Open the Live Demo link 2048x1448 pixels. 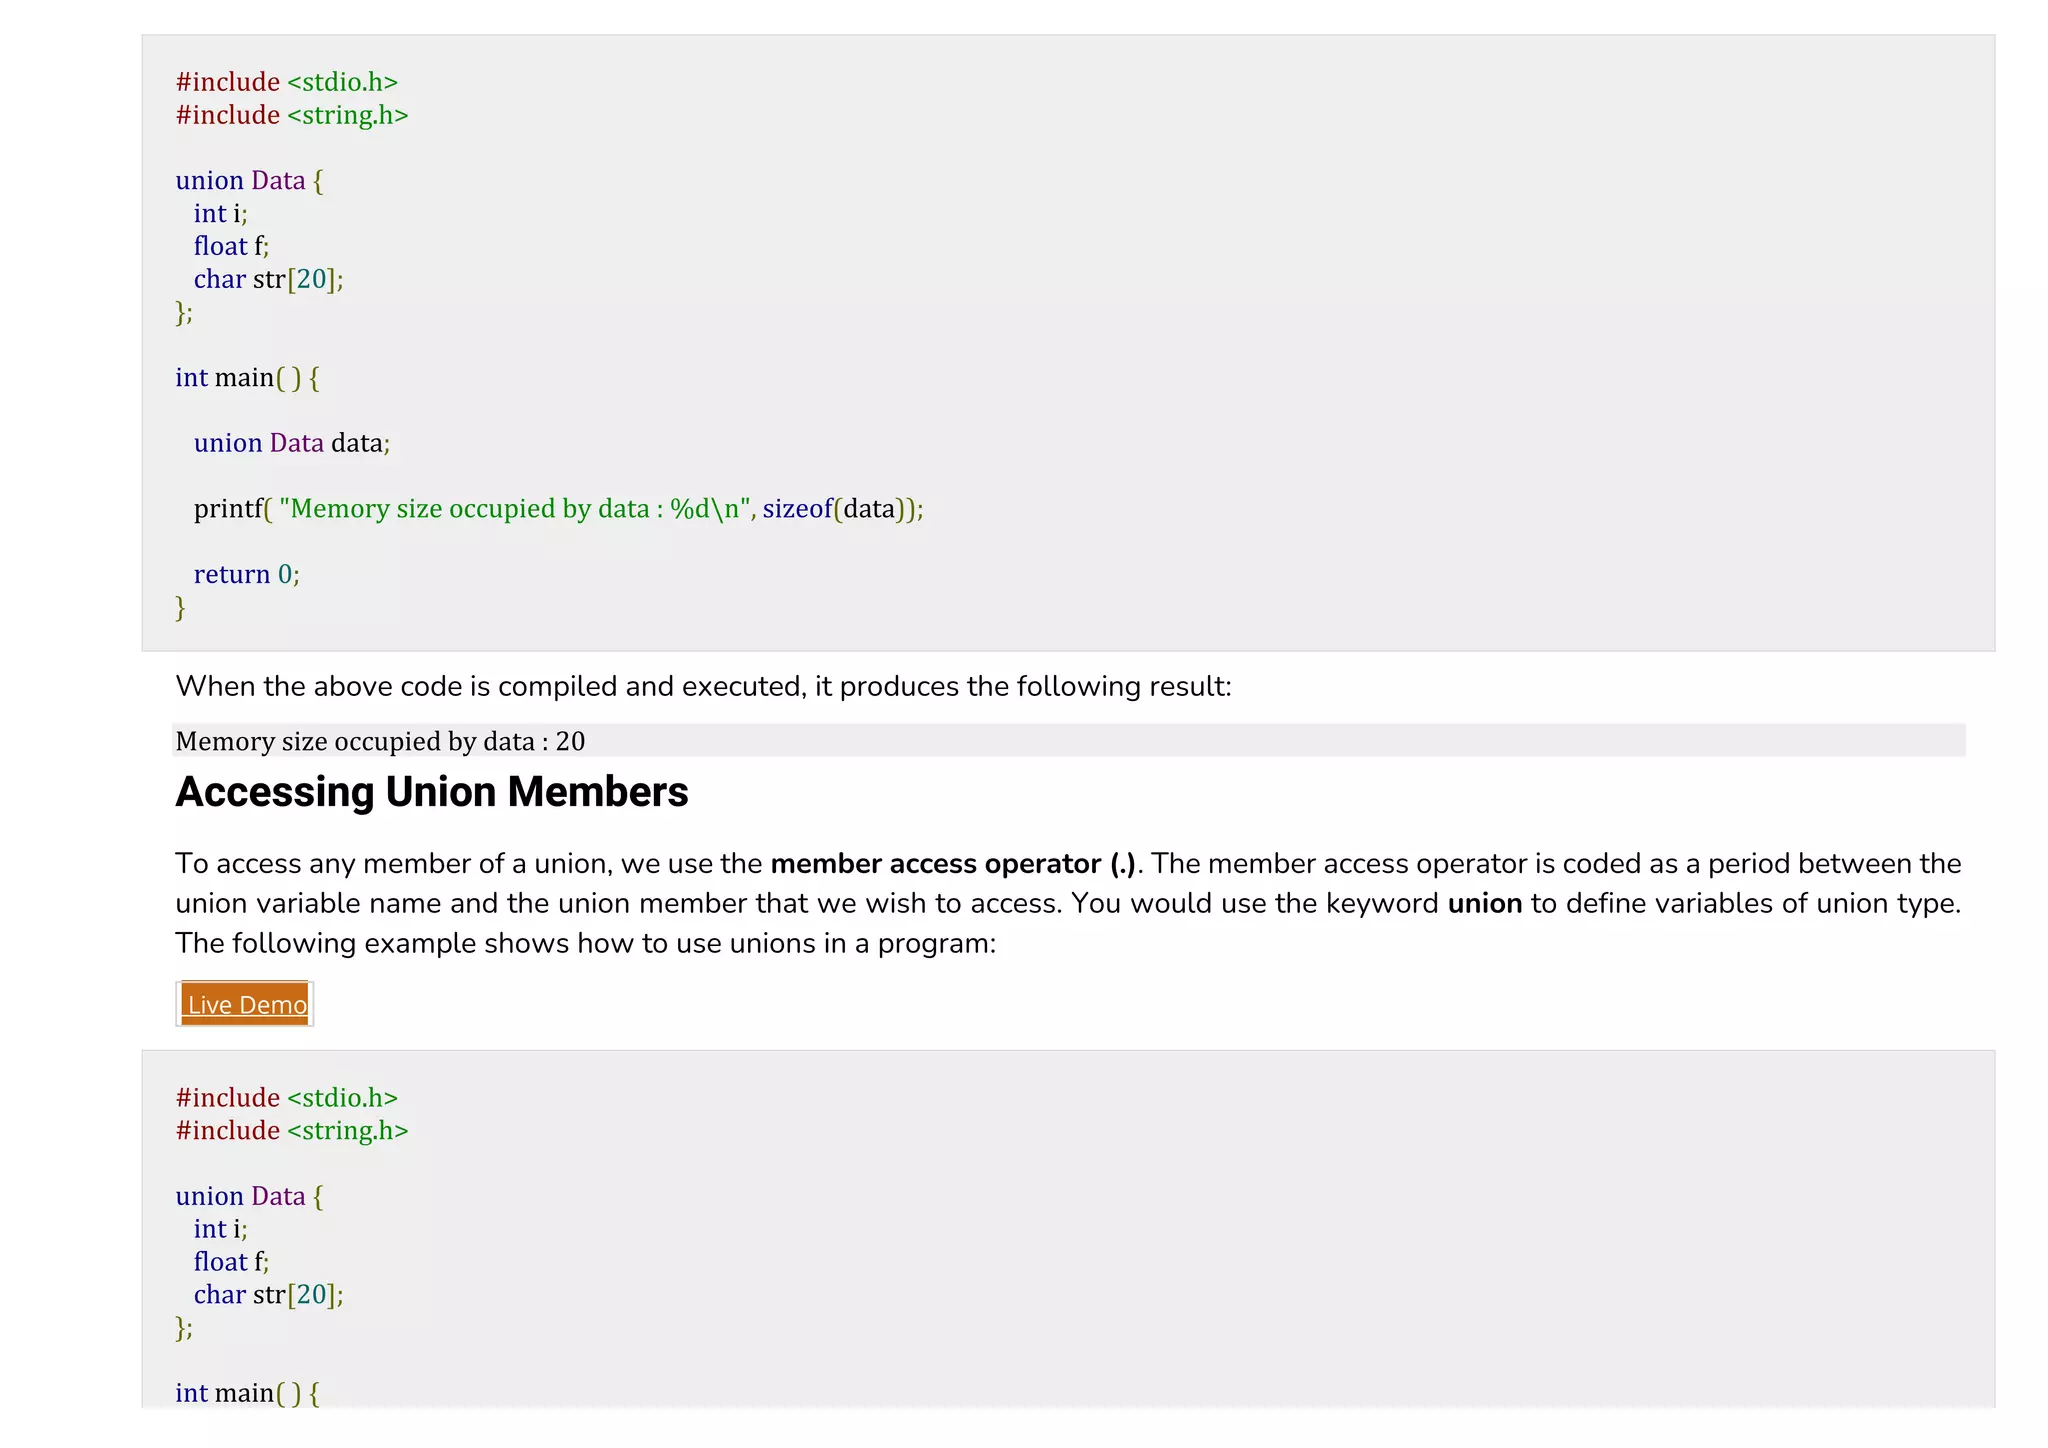pos(246,1004)
